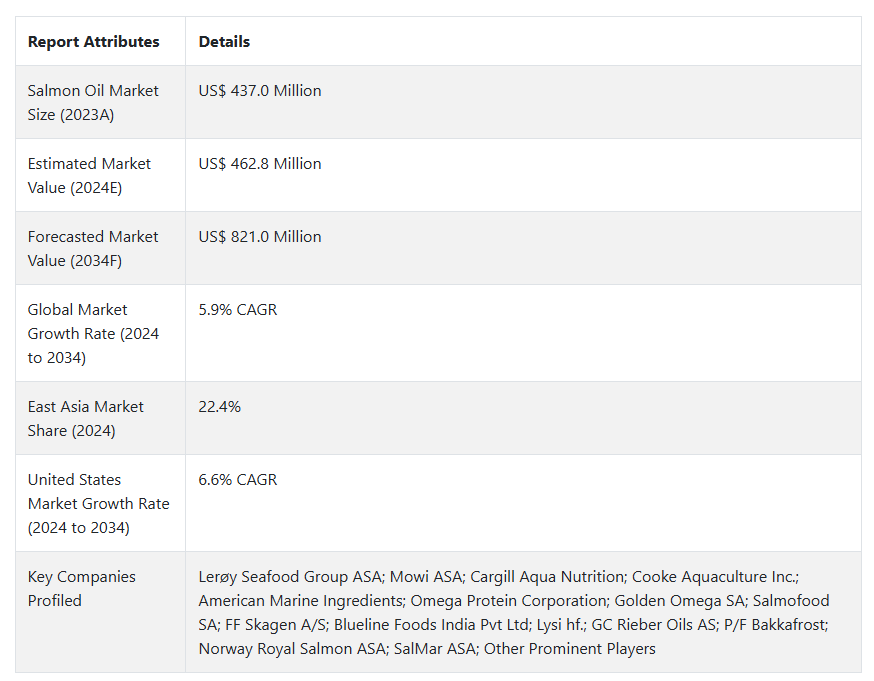The height and width of the screenshot is (681, 874).
Task: Click the Cooke Aquaculture Inc. company name
Action: [714, 577]
